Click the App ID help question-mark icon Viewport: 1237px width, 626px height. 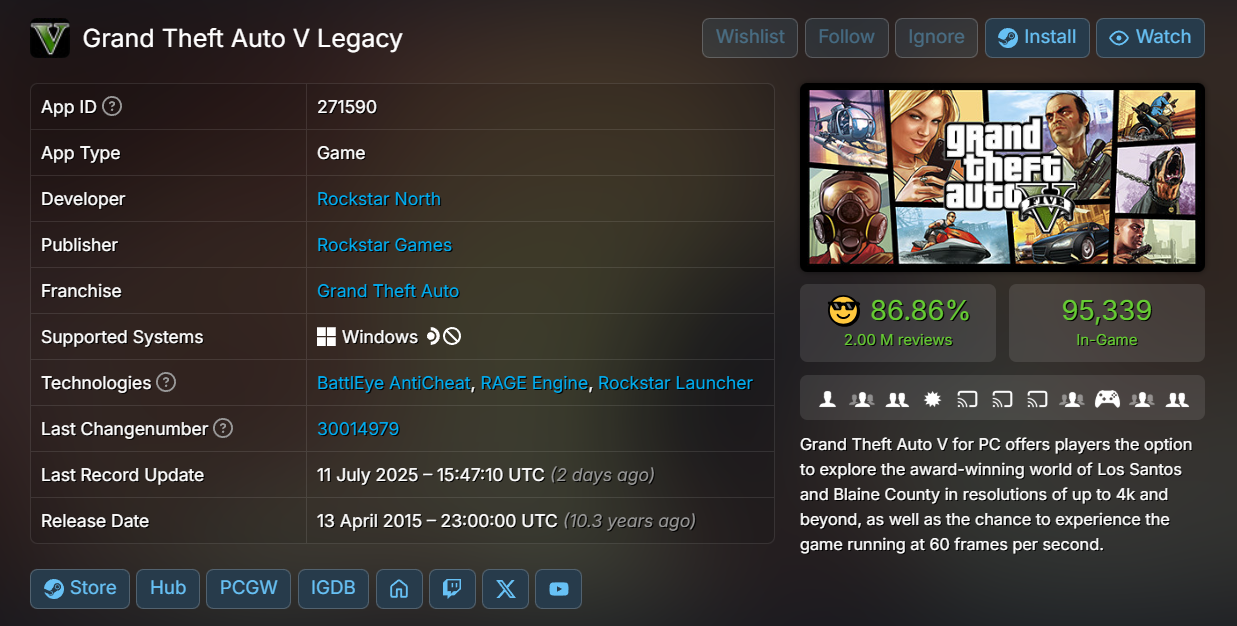(112, 106)
